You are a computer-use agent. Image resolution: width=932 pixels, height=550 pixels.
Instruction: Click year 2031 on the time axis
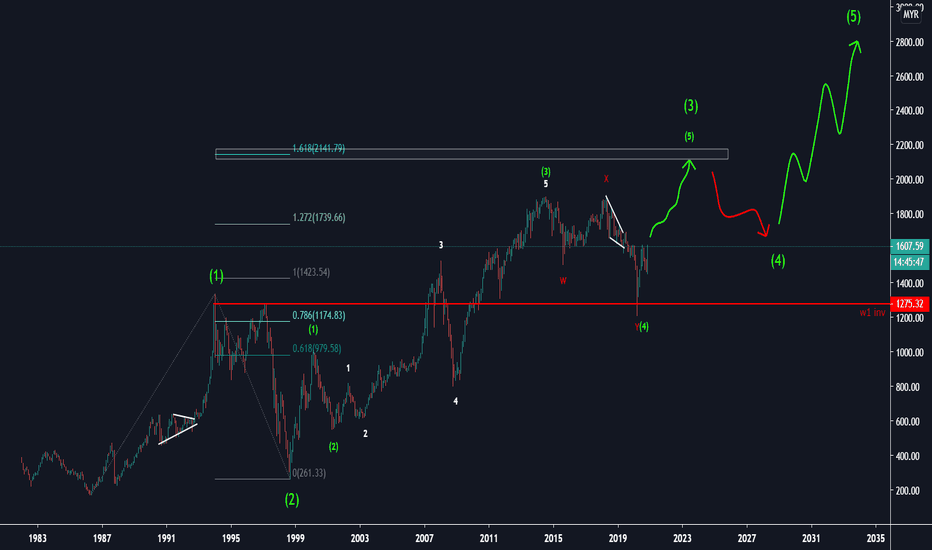811,538
